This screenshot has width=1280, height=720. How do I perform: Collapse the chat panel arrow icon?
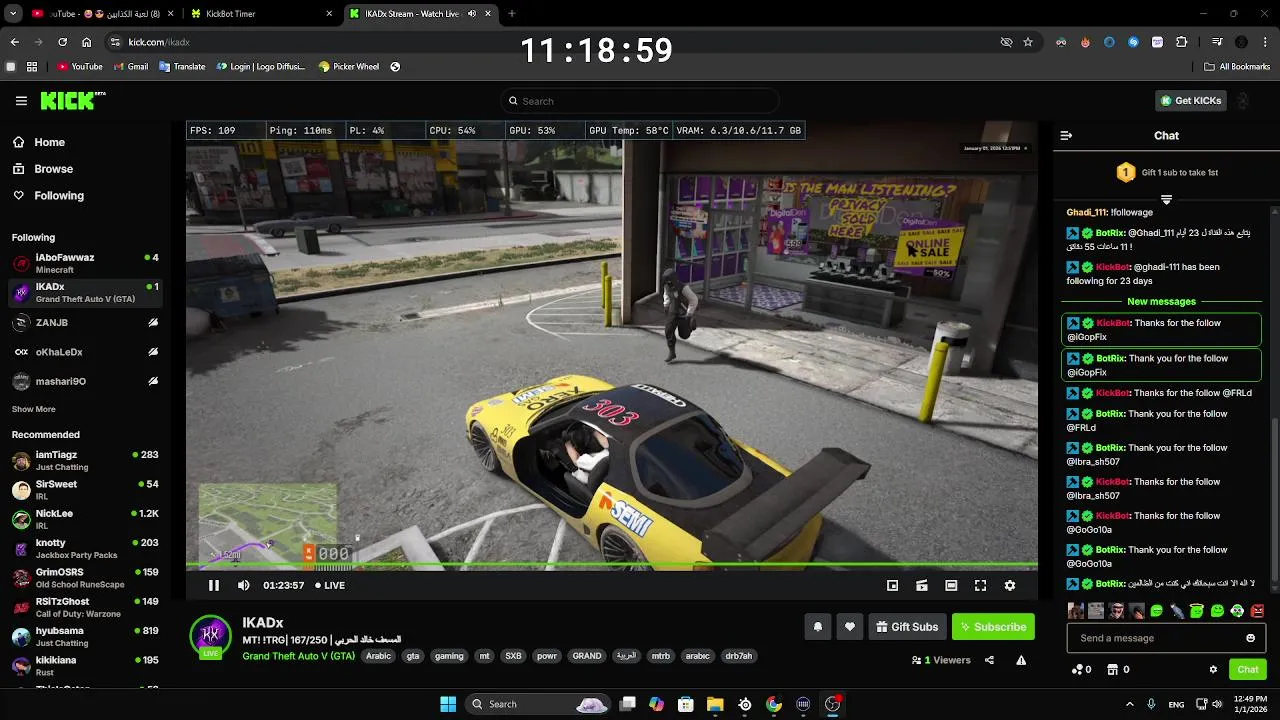pyautogui.click(x=1066, y=135)
